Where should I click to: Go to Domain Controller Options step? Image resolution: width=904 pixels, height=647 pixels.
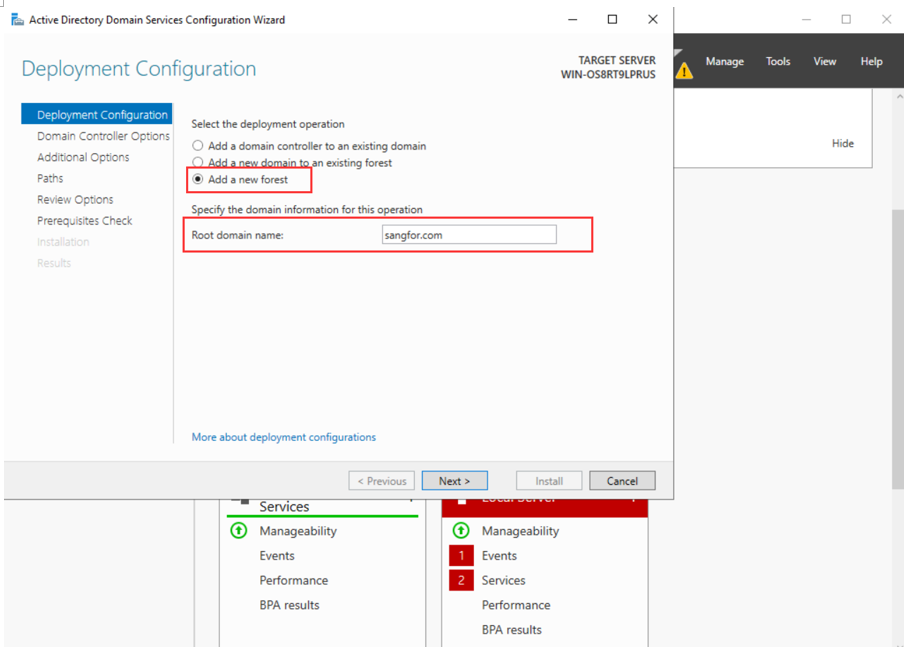click(103, 136)
